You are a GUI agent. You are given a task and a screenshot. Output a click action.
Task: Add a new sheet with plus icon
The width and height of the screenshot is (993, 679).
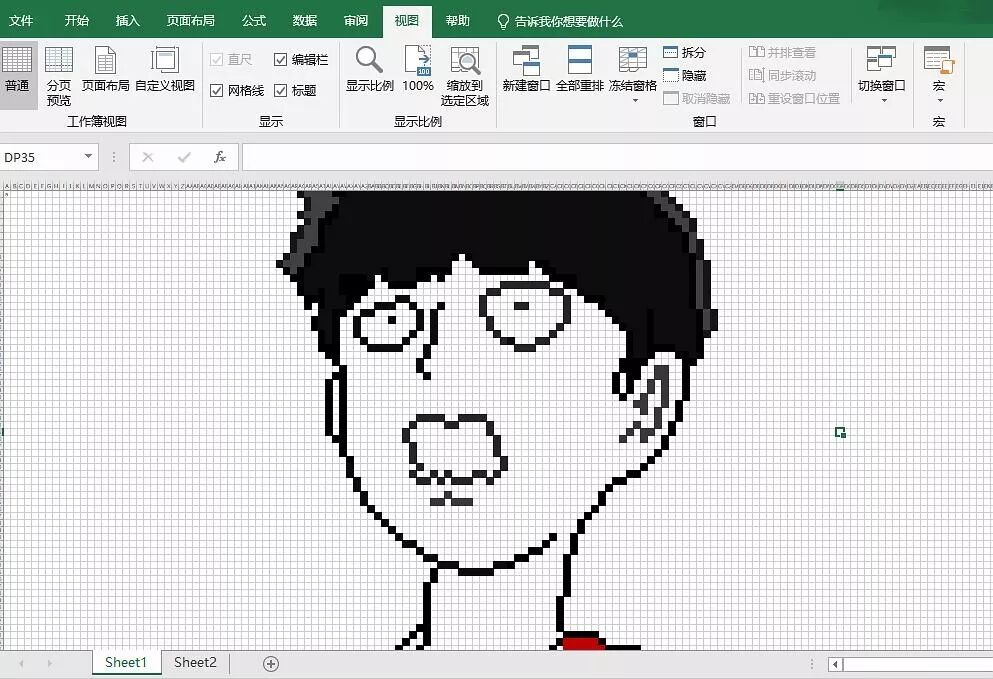point(271,663)
